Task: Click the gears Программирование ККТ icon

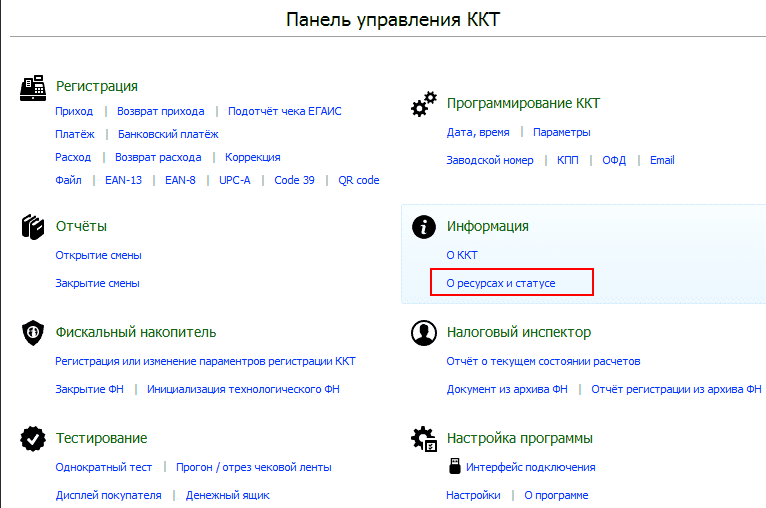Action: tap(424, 104)
